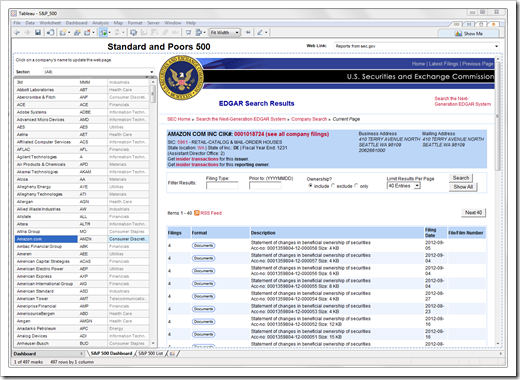
Task: Click the Company Search breadcrumb link
Action: tap(309, 119)
